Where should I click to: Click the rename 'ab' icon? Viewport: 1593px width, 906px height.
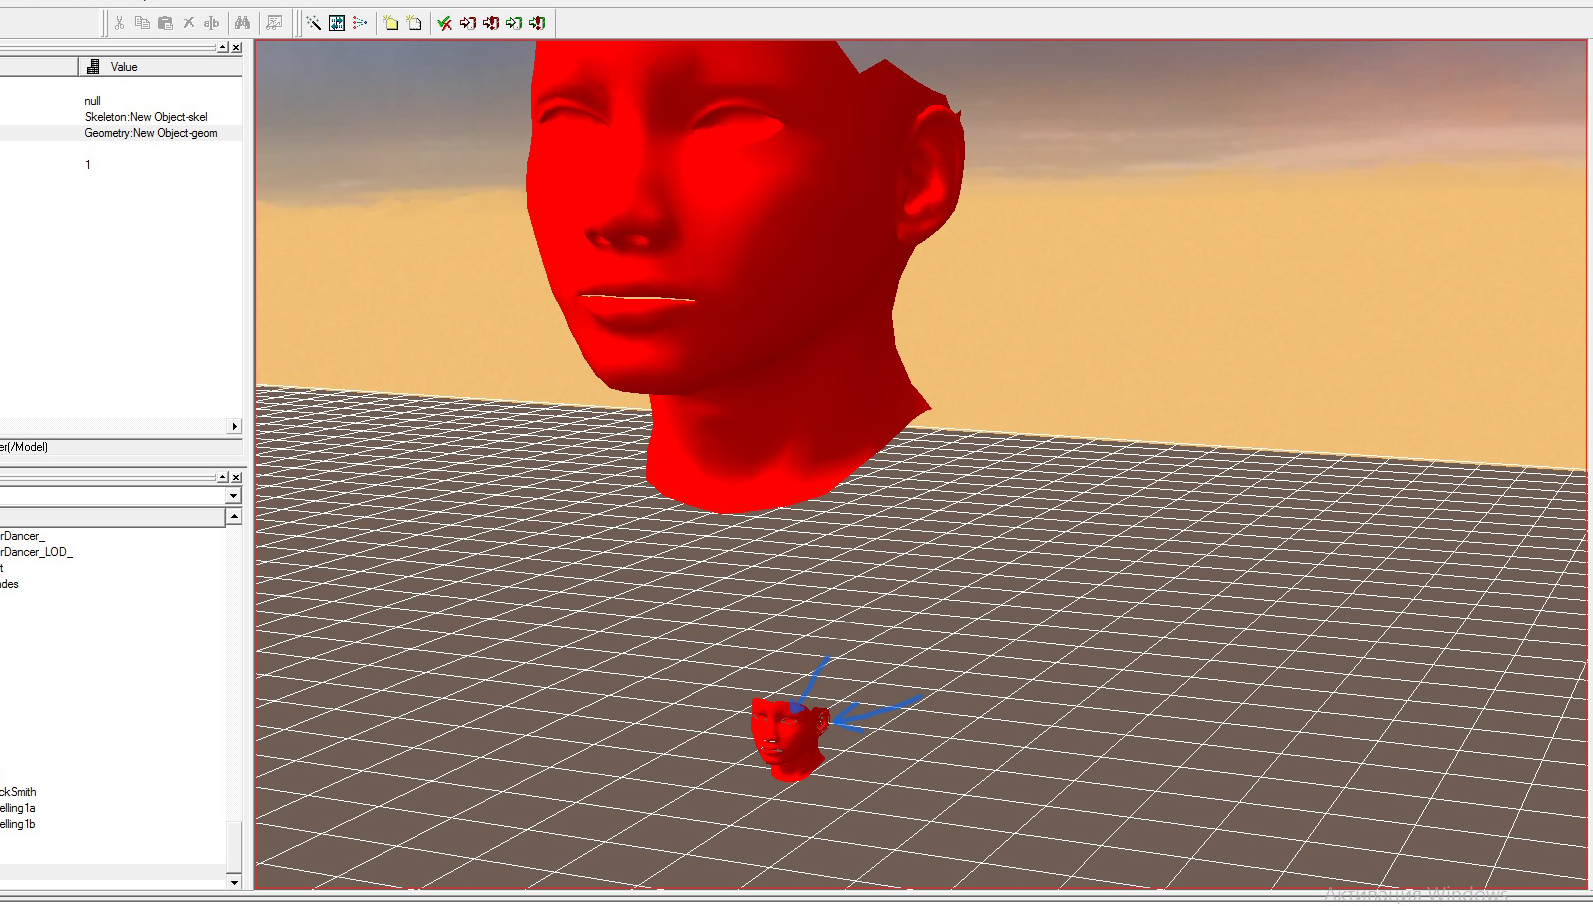pos(211,23)
